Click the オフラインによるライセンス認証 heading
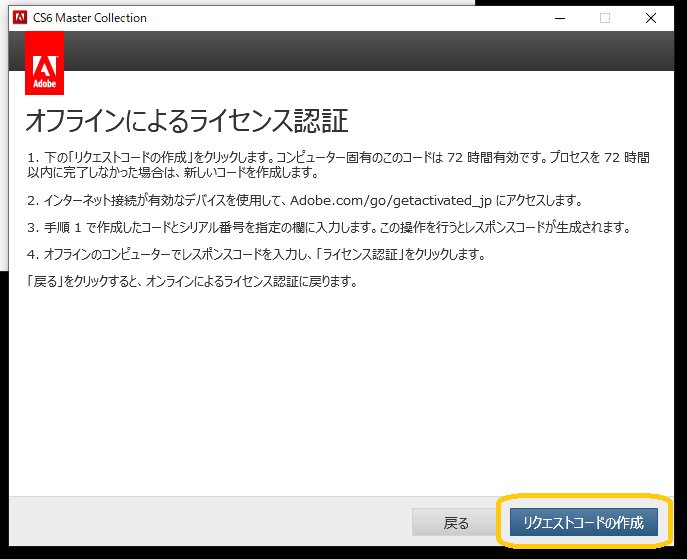Screen dimensions: 687x559 187,121
